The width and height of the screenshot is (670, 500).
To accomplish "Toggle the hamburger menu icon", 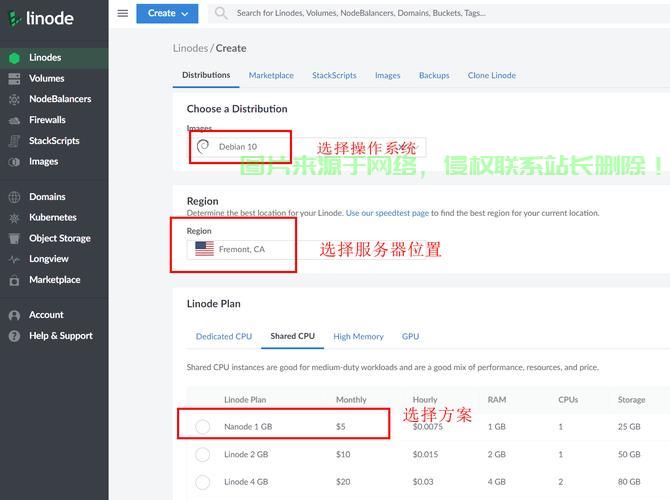I will coord(123,13).
